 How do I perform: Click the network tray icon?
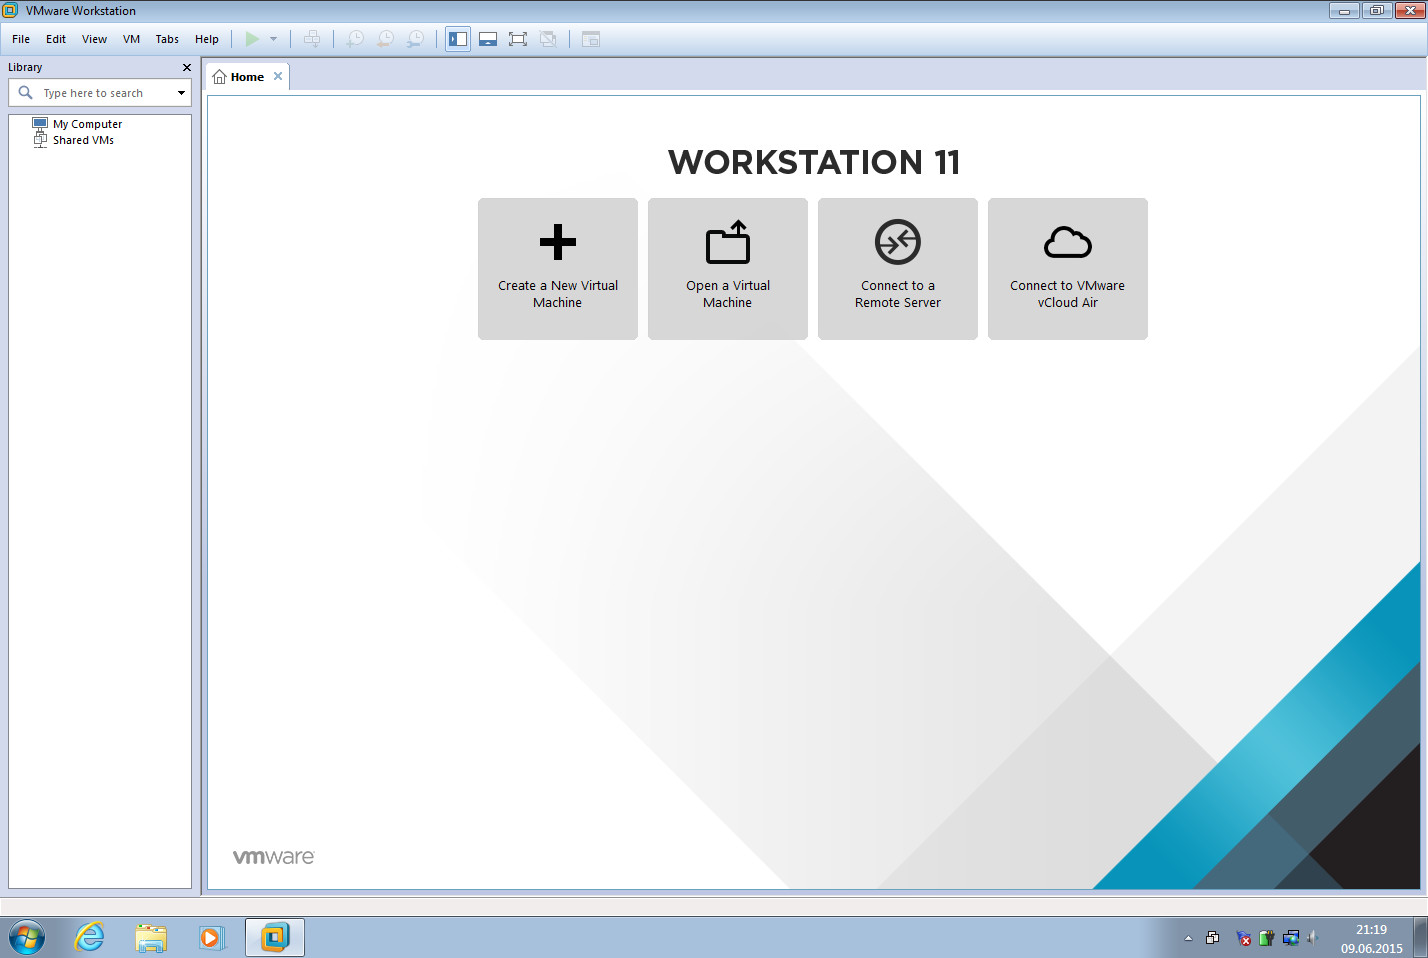click(x=1291, y=938)
